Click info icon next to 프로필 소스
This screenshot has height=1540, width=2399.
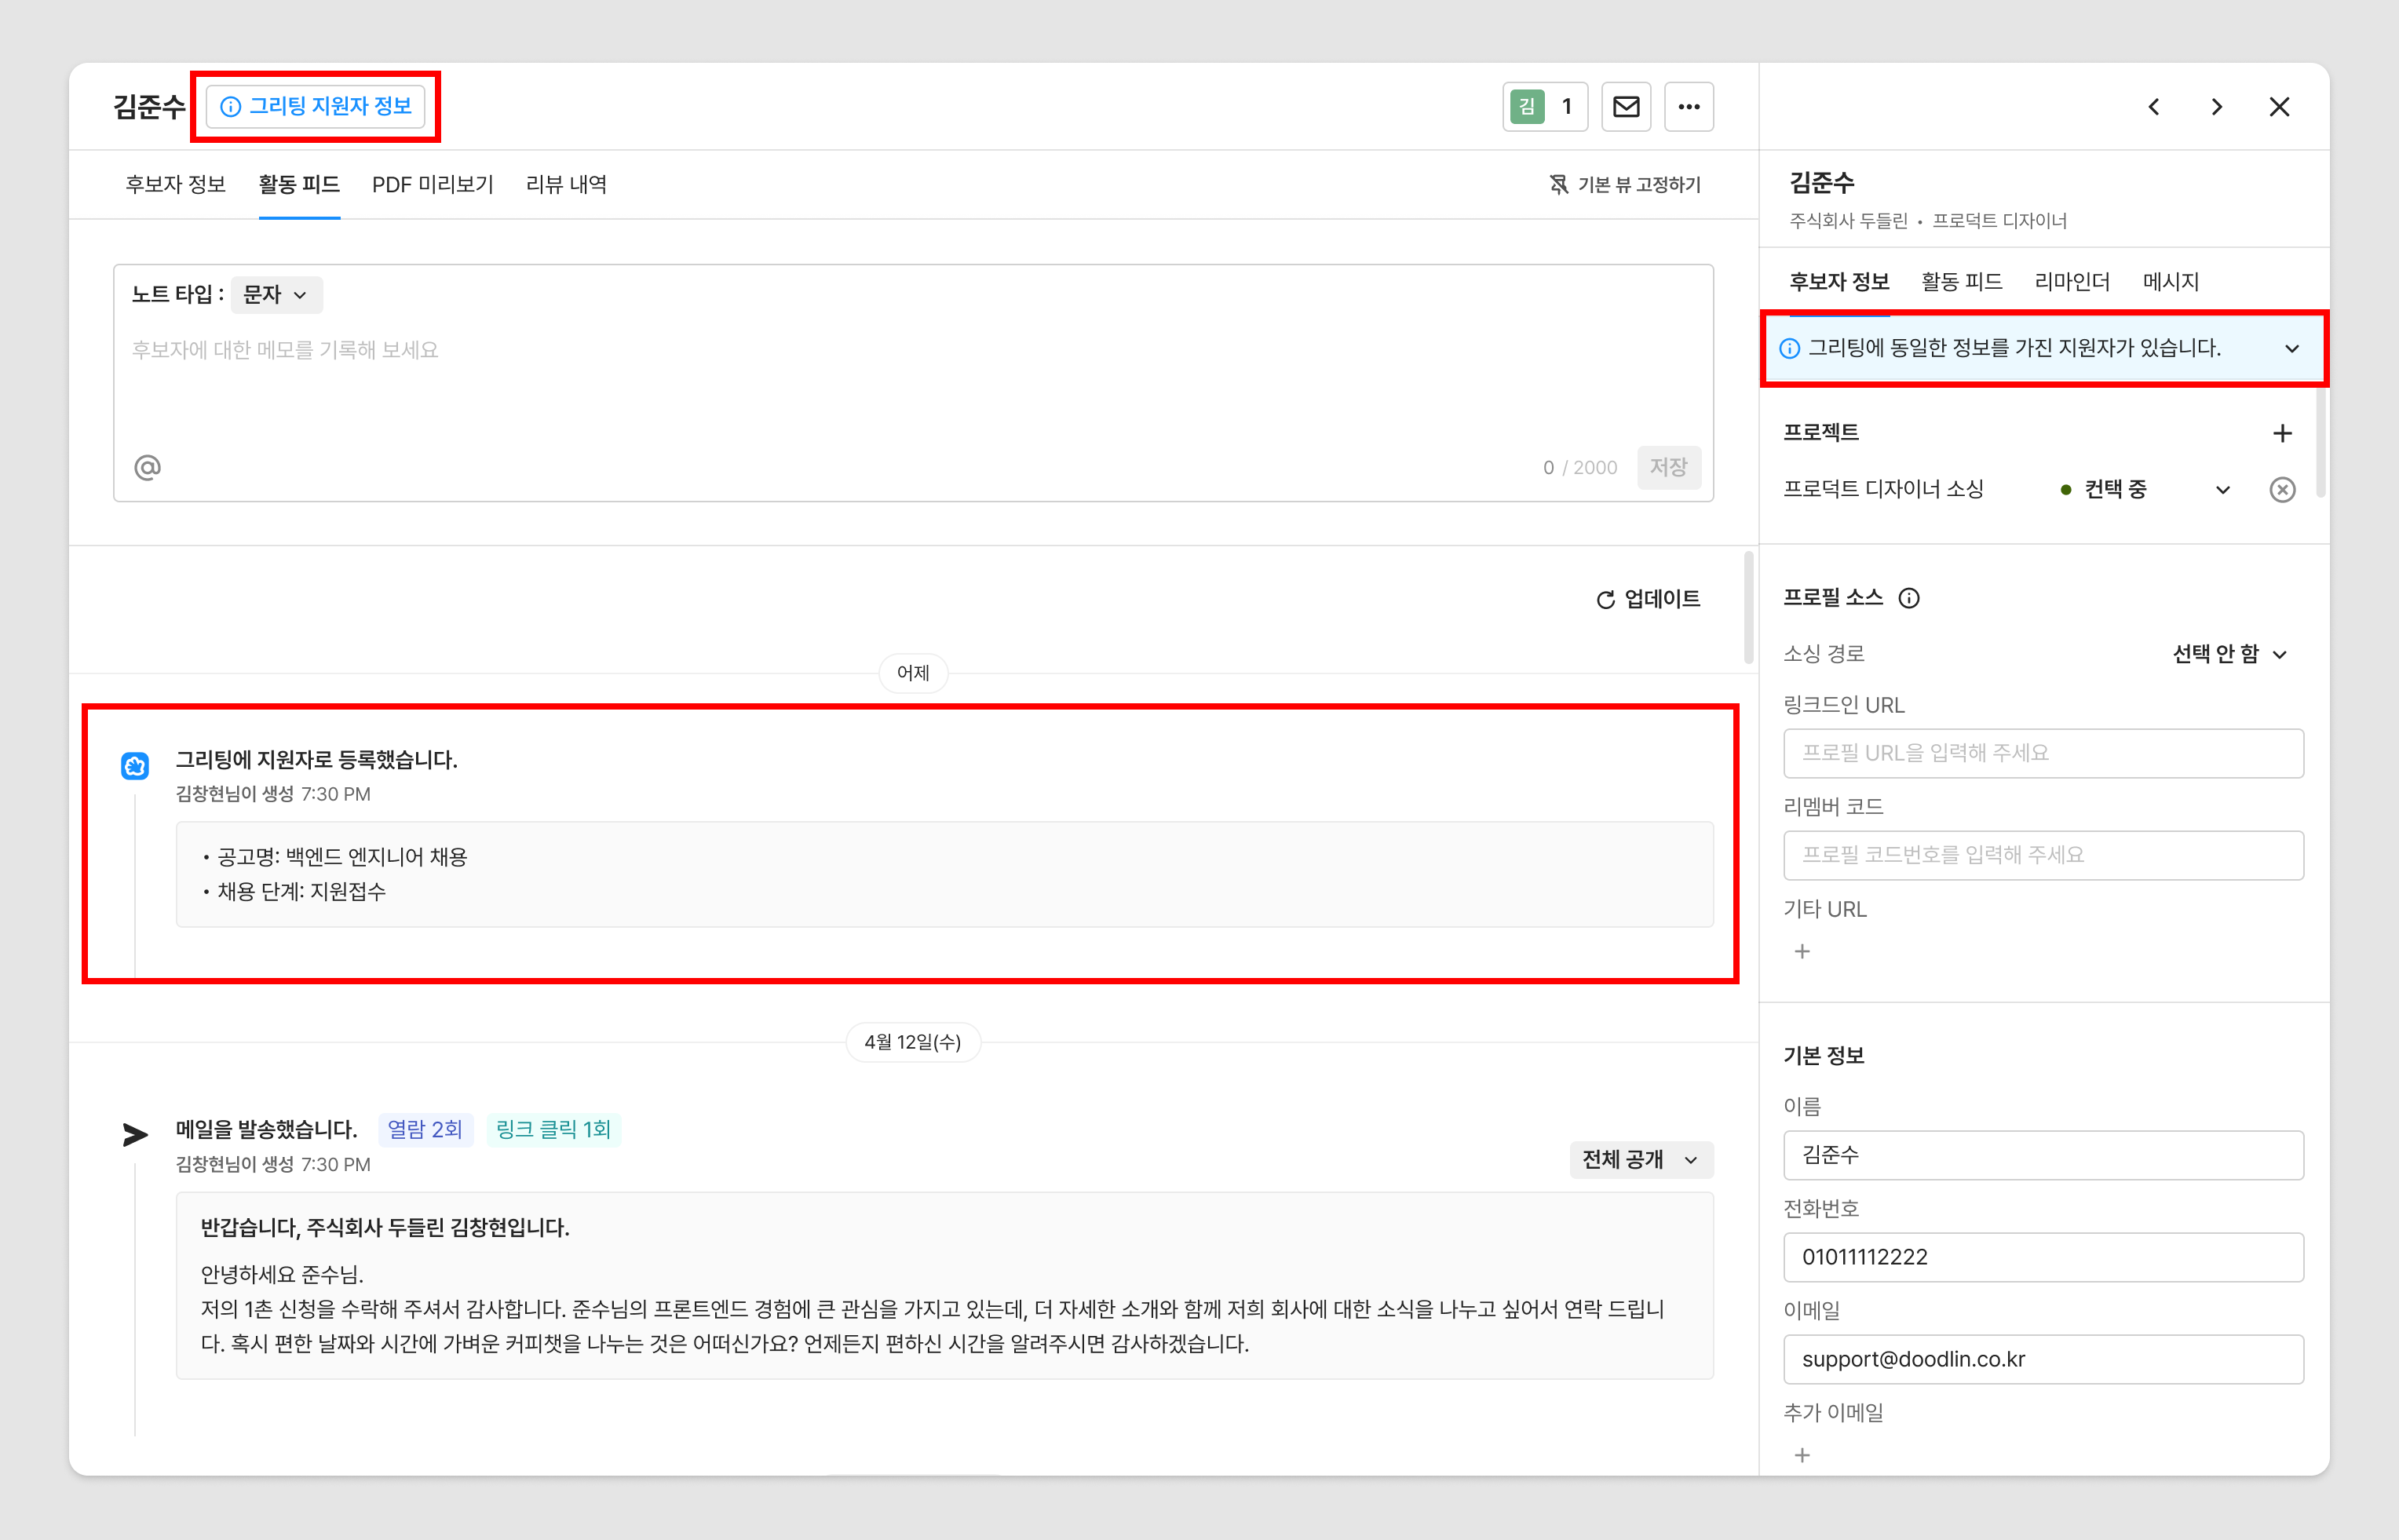1909,598
